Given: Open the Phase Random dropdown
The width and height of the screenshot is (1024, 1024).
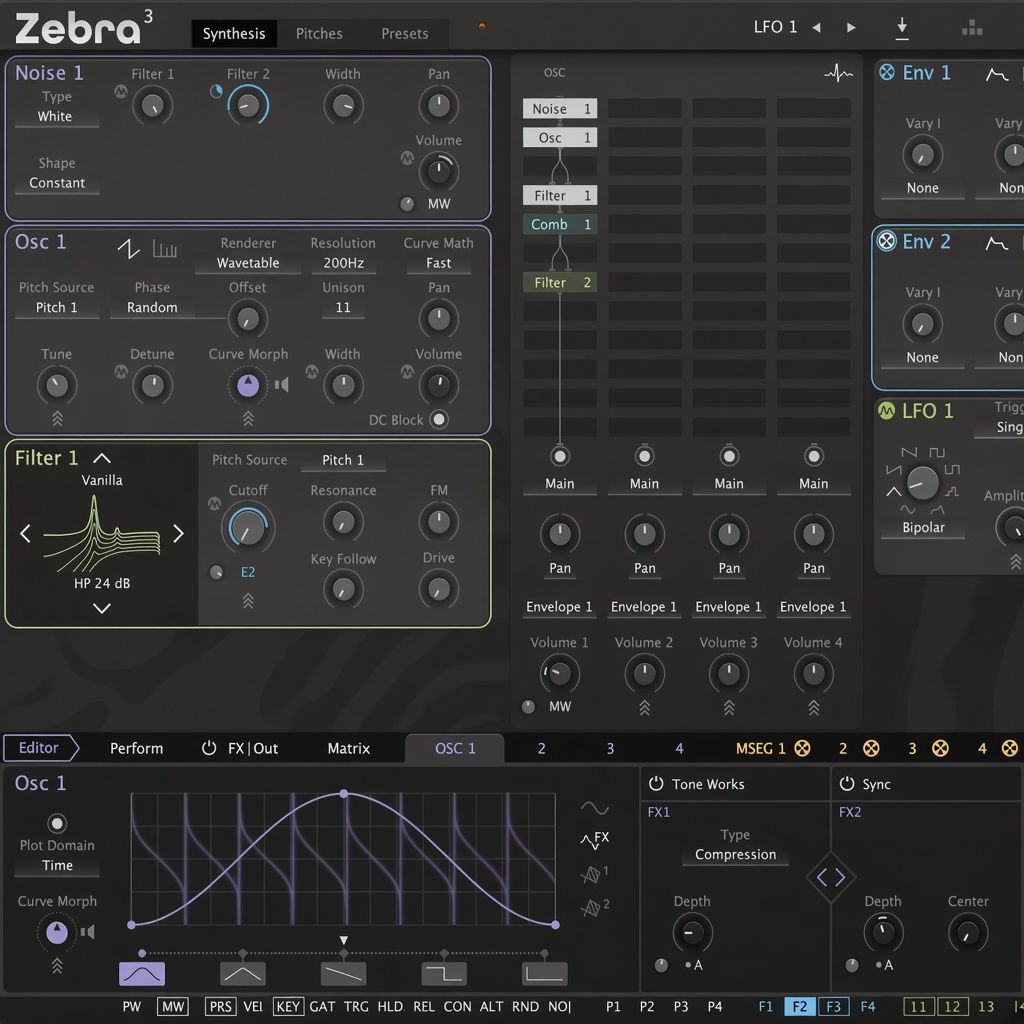Looking at the screenshot, I should [x=152, y=308].
